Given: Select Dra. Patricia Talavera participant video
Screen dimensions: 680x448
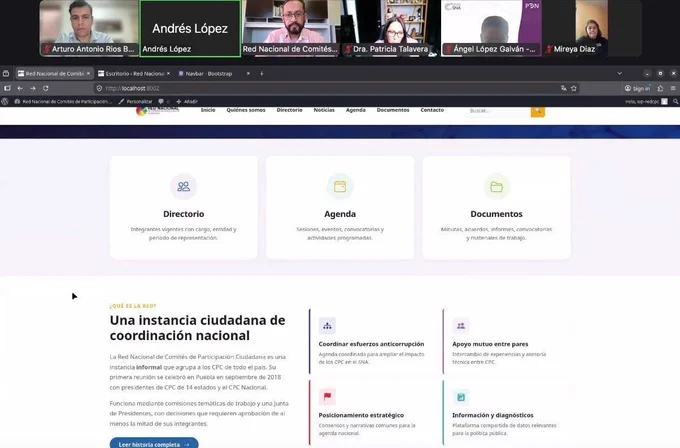Looking at the screenshot, I should (390, 28).
